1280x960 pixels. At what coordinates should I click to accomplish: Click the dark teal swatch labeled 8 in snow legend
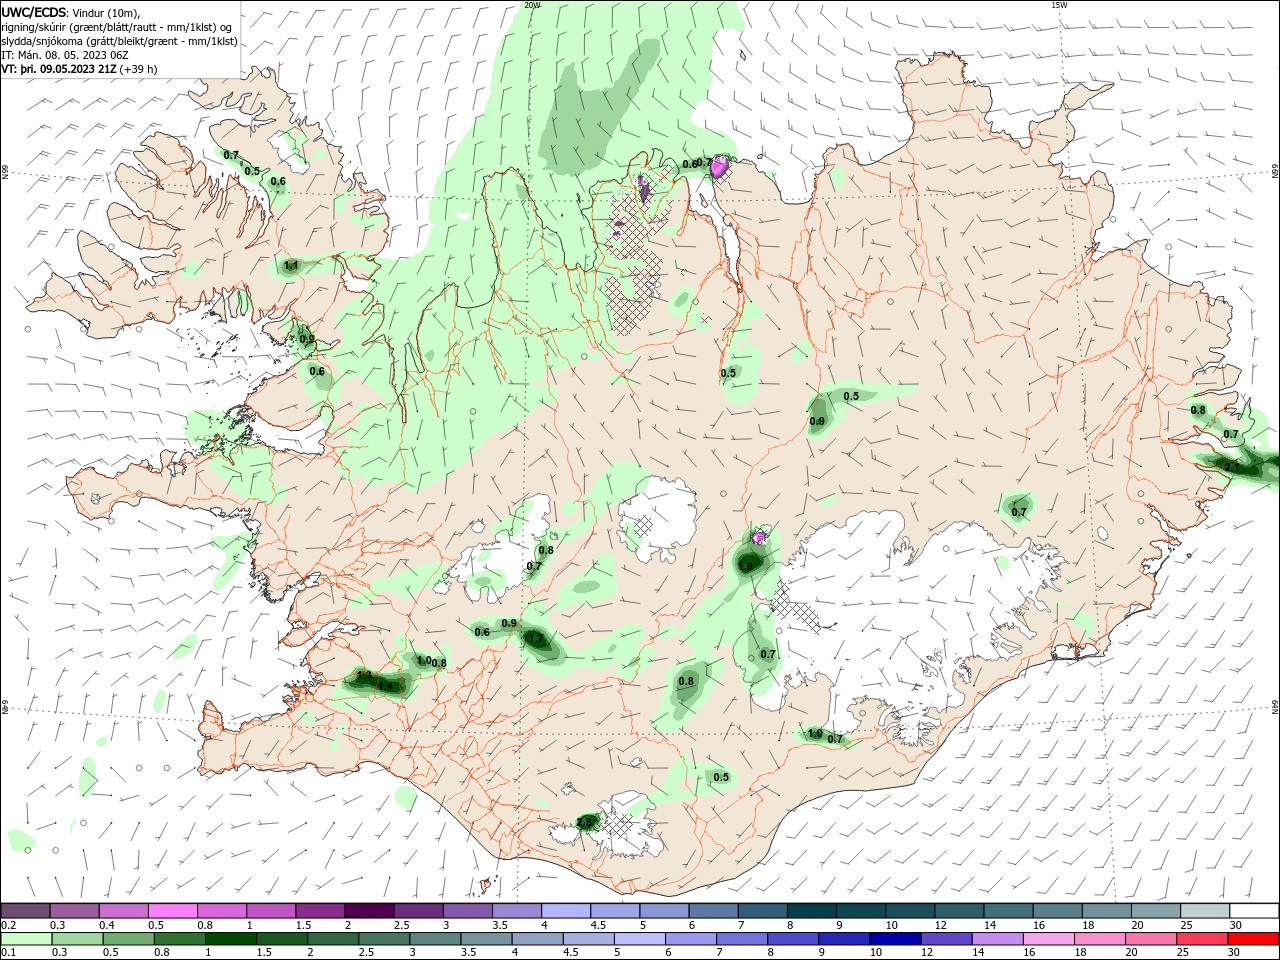(x=812, y=910)
